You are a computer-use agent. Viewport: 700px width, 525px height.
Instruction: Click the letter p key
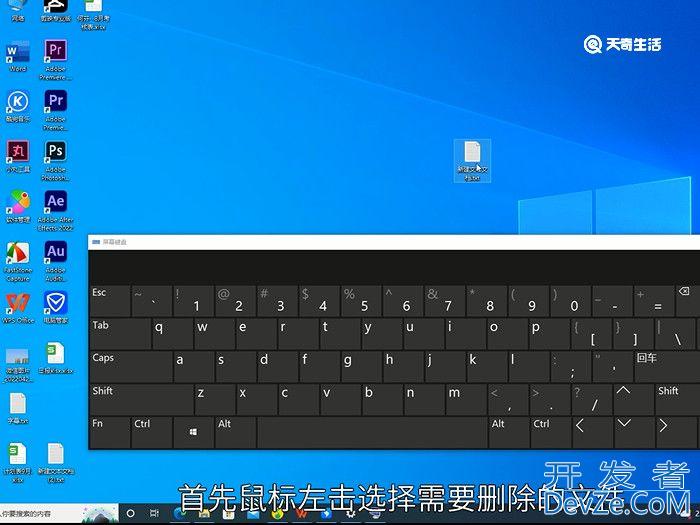click(x=550, y=333)
